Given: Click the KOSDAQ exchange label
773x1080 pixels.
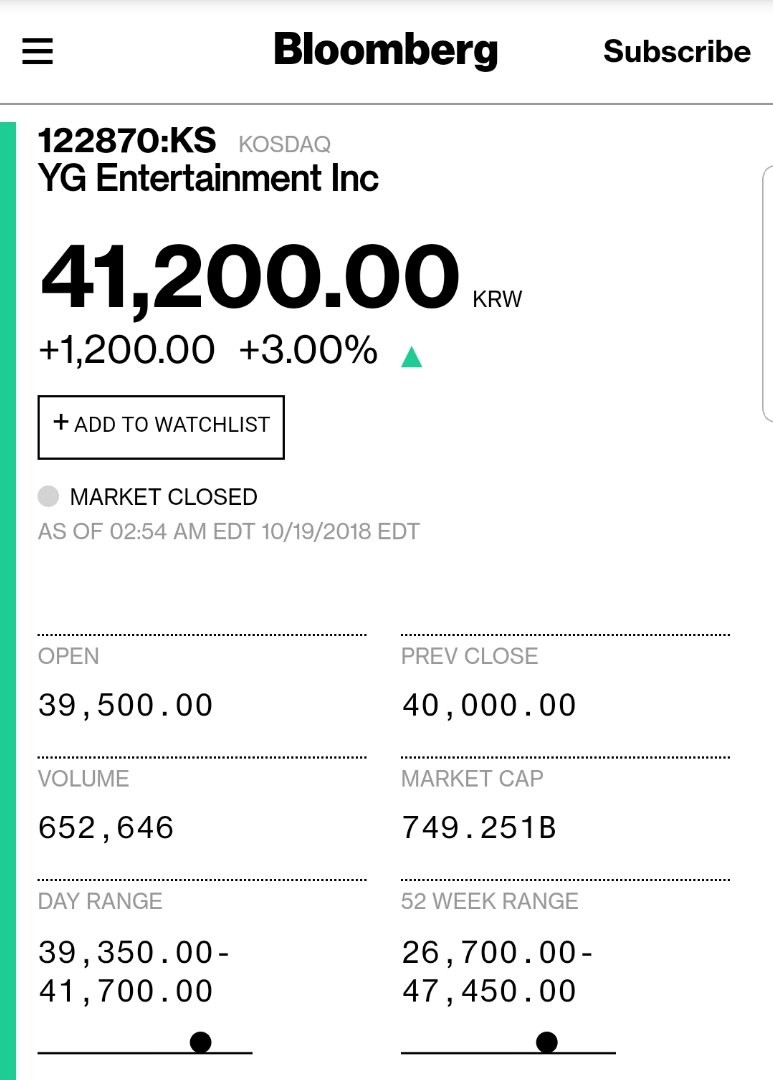Looking at the screenshot, I should pos(285,145).
